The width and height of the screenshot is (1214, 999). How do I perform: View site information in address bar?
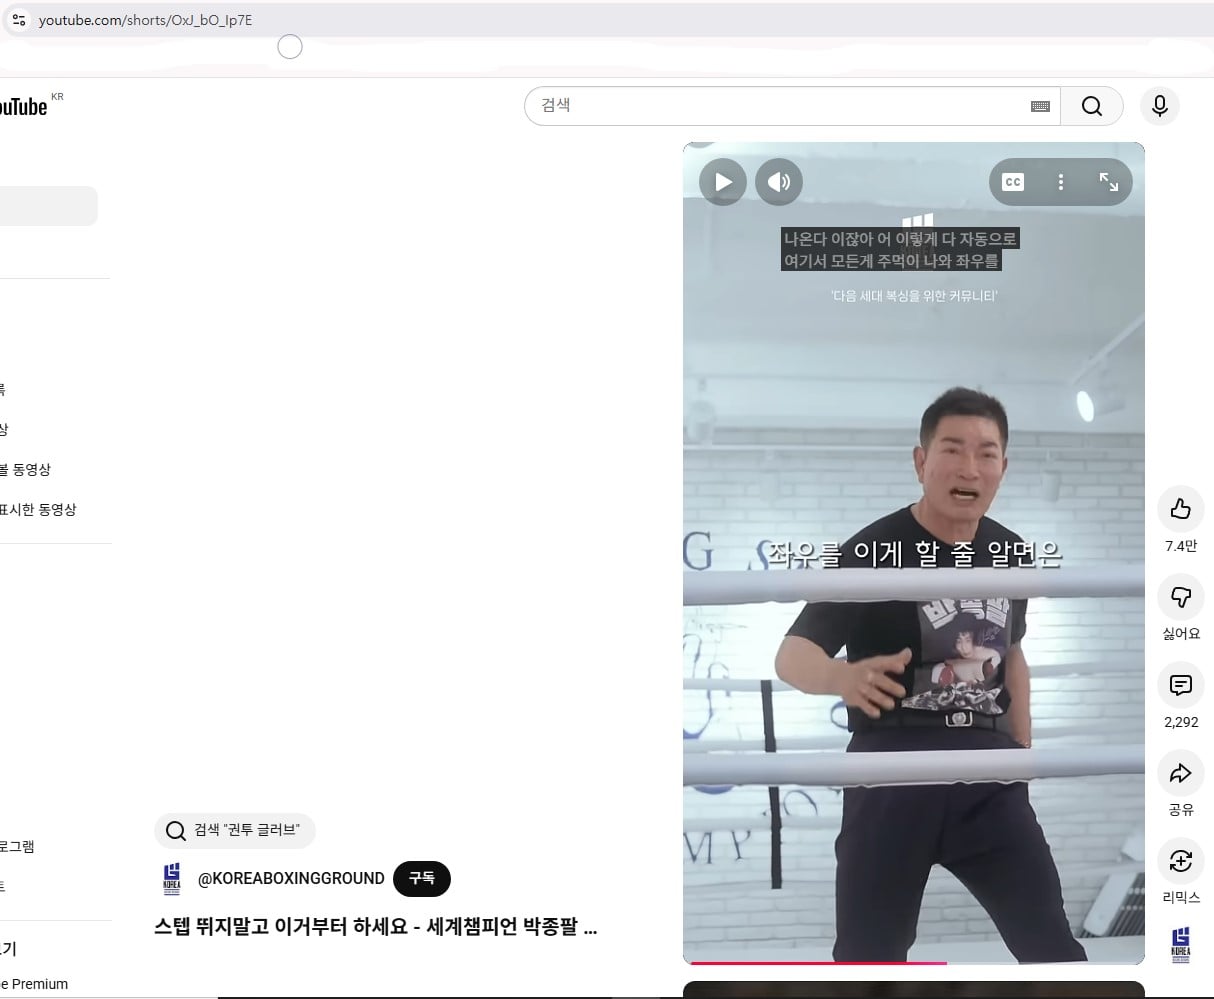pos(19,20)
